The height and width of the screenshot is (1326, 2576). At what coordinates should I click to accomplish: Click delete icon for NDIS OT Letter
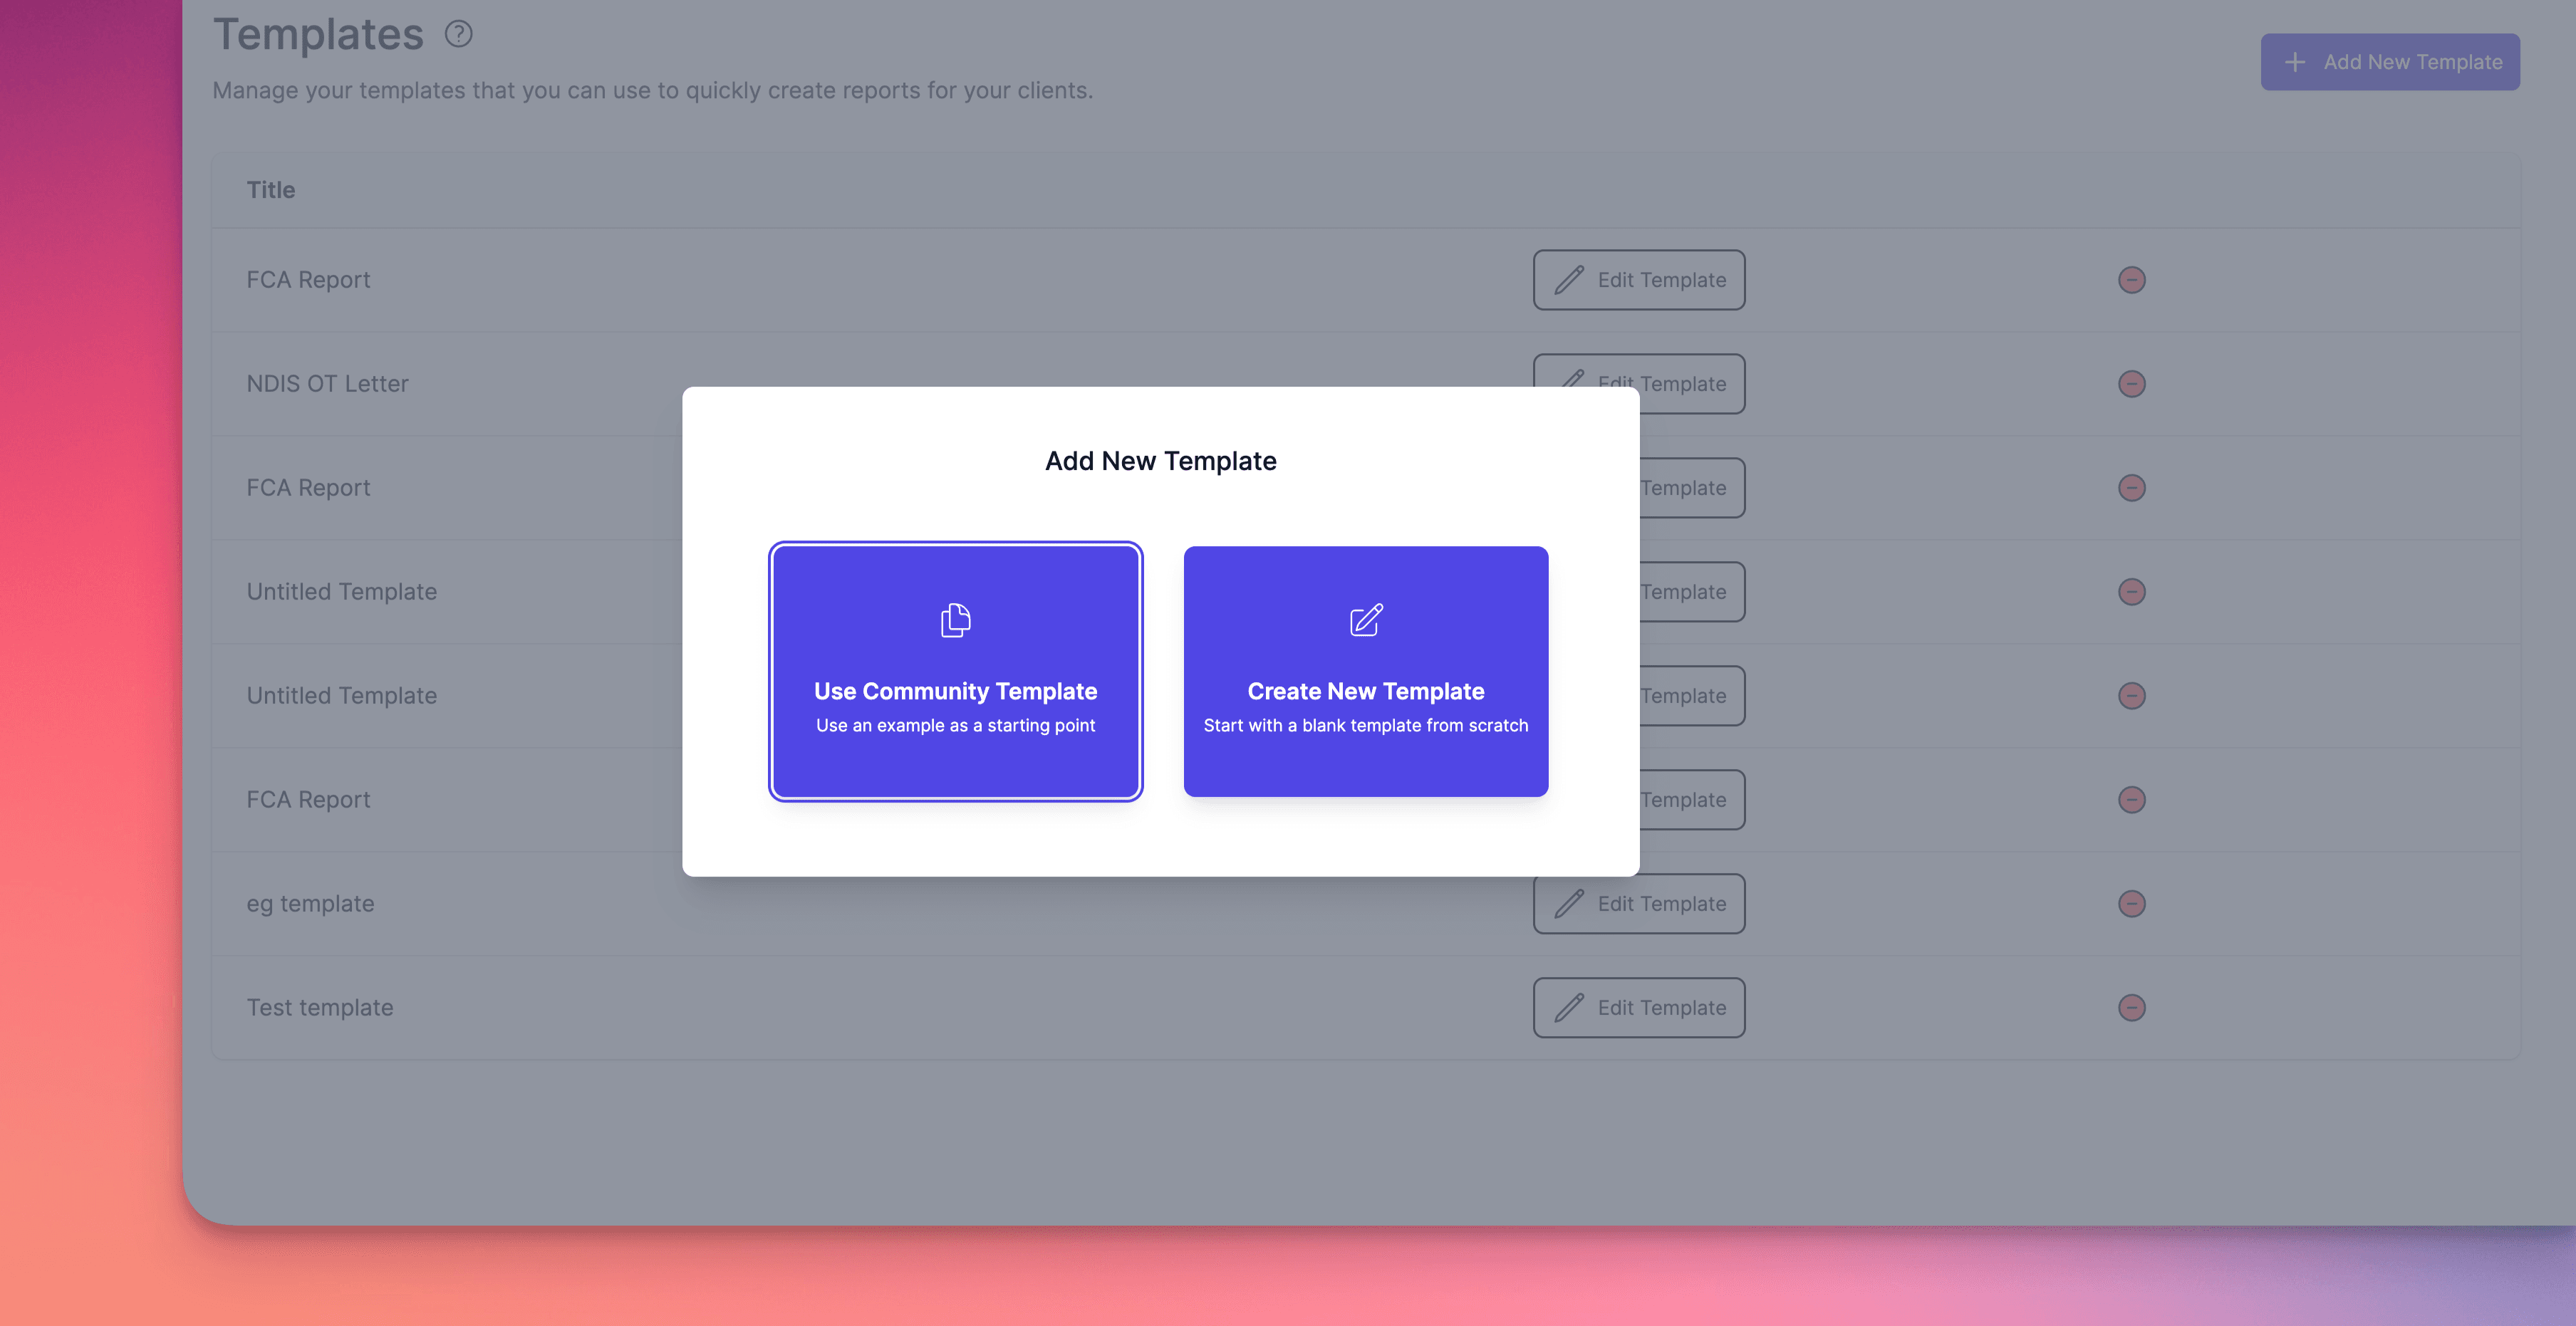(2131, 384)
